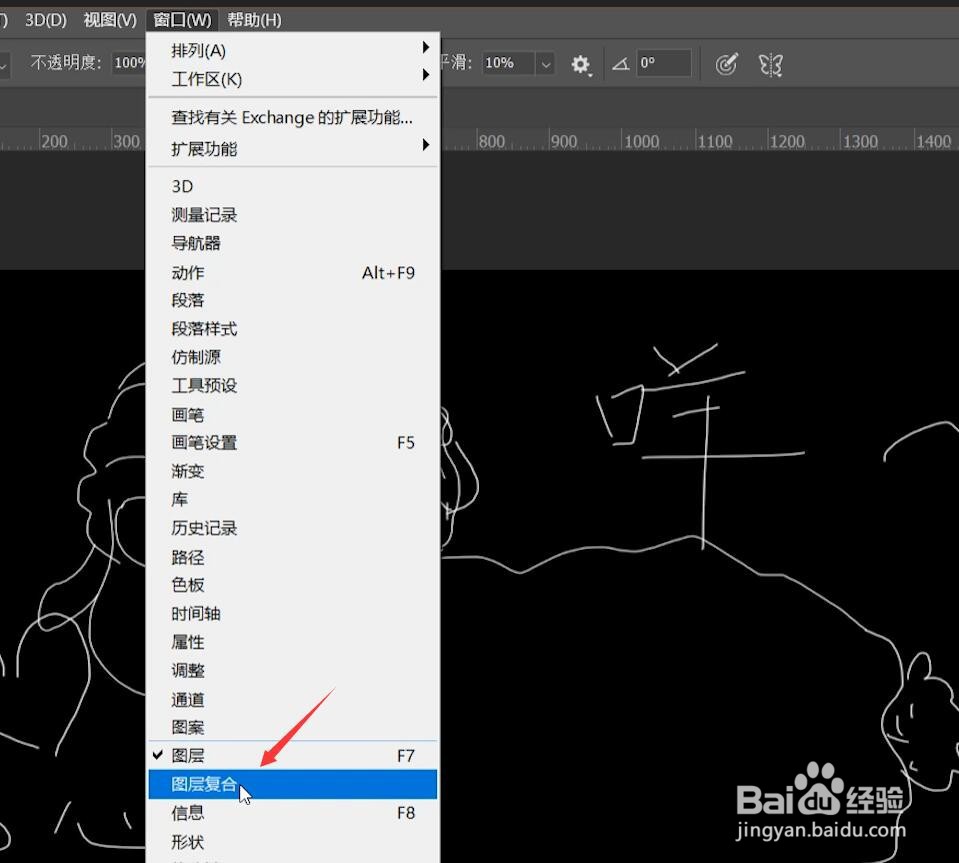The width and height of the screenshot is (959, 863).
Task: Show the 动作 panel (Alt+F9)
Action: [293, 272]
